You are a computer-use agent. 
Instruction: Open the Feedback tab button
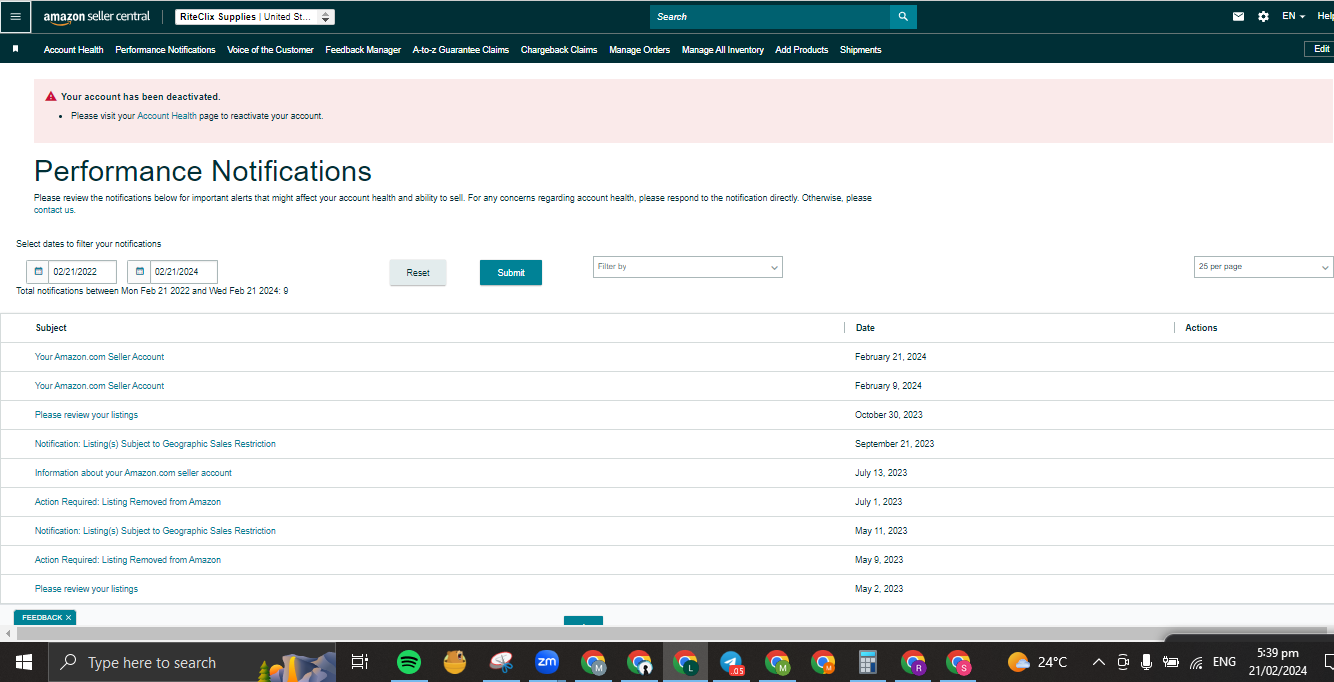(x=42, y=618)
